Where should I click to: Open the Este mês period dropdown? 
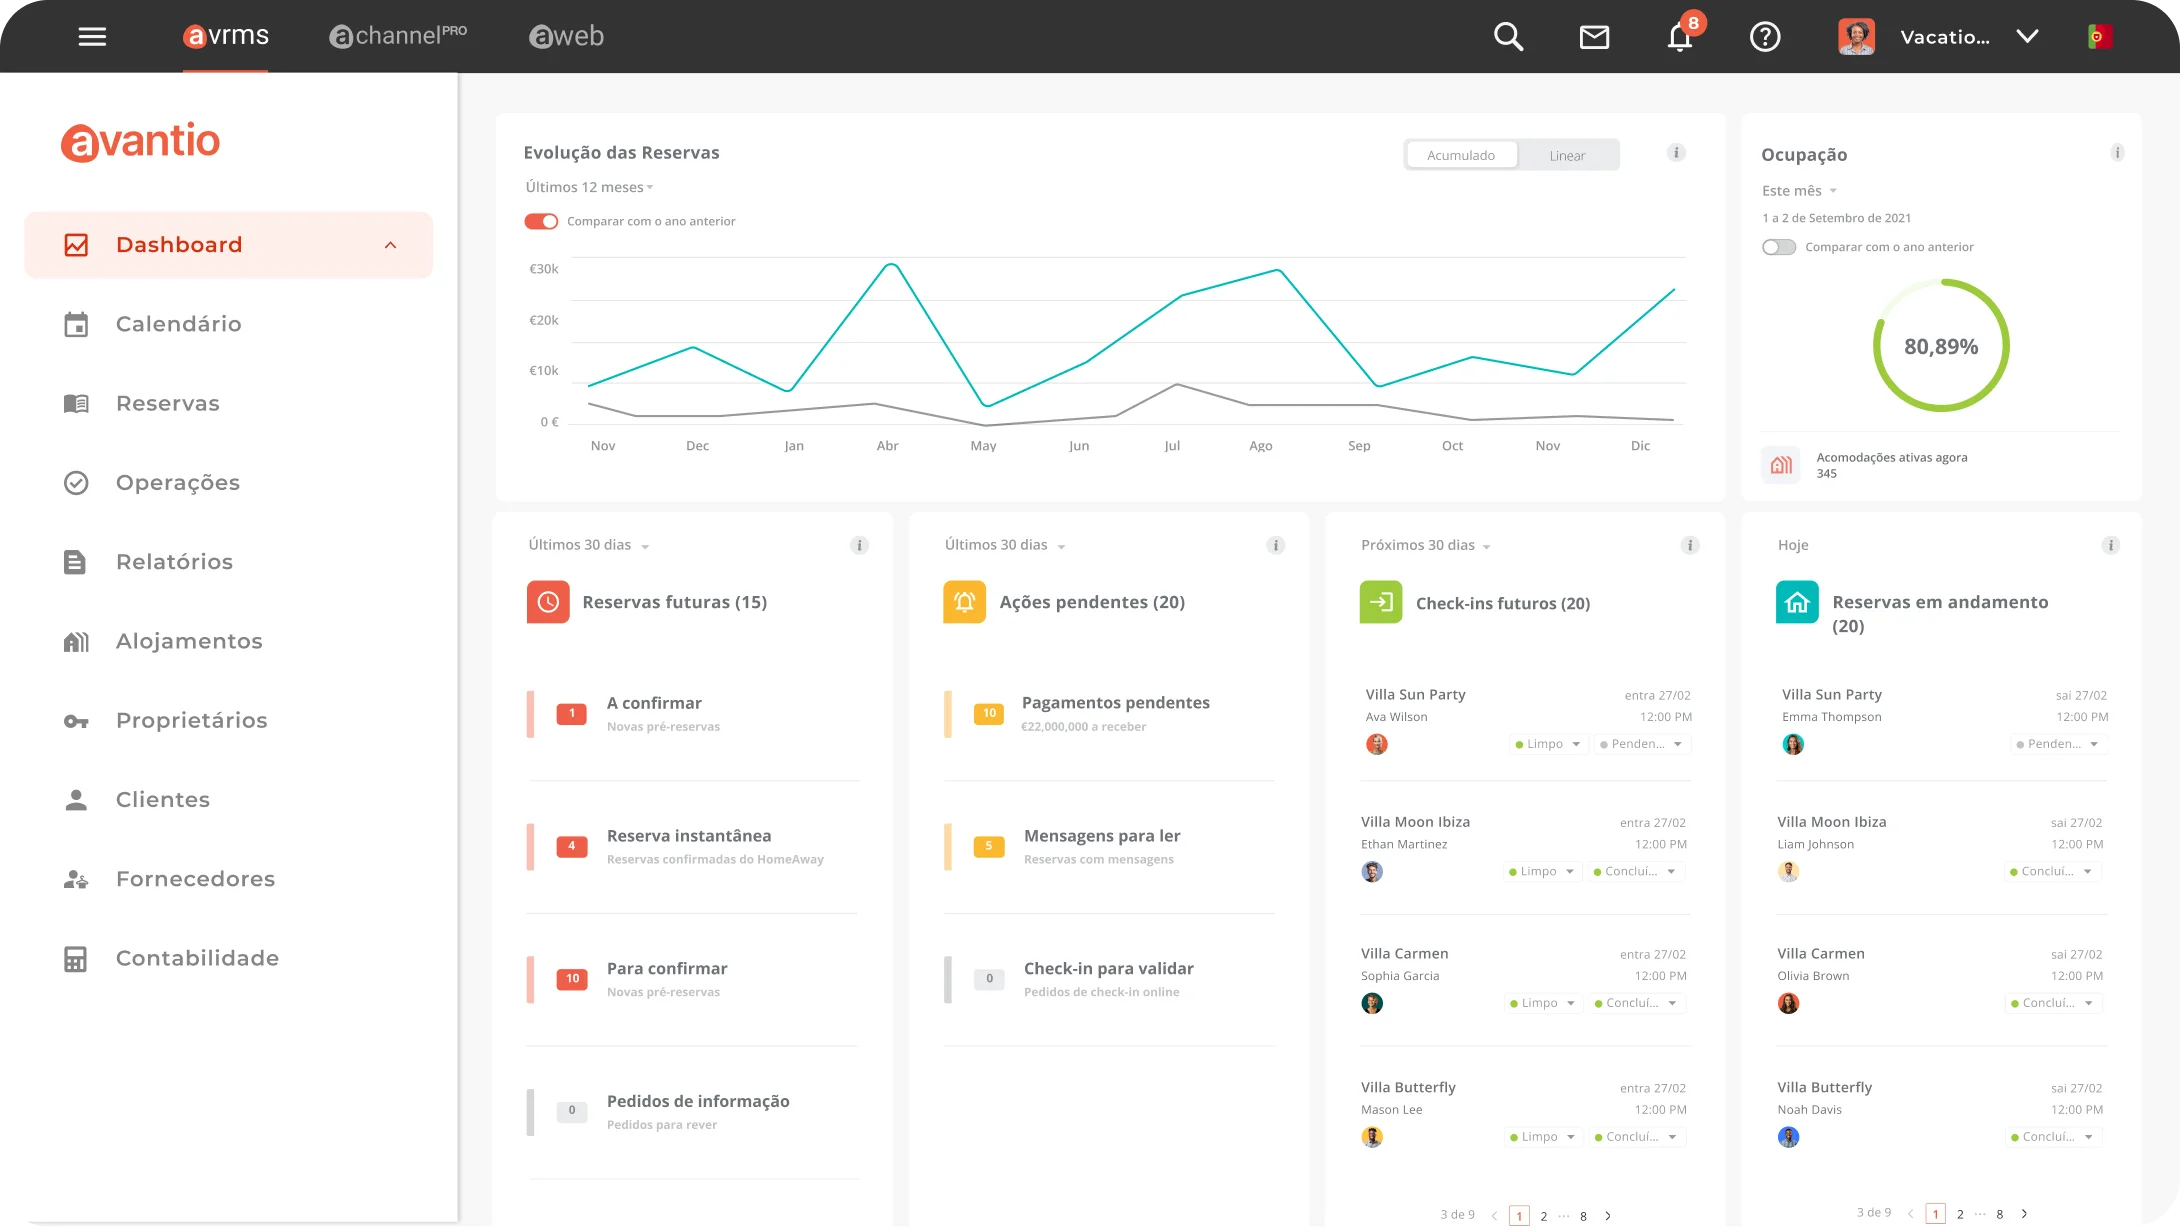(x=1799, y=191)
